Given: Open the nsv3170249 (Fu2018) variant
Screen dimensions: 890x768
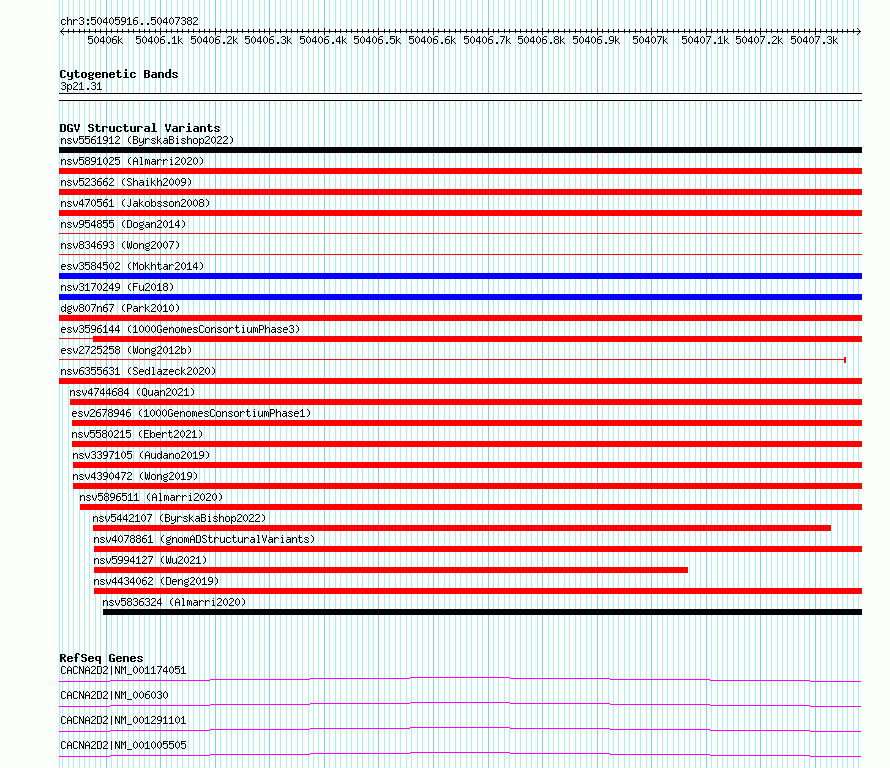Looking at the screenshot, I should pyautogui.click(x=117, y=287).
